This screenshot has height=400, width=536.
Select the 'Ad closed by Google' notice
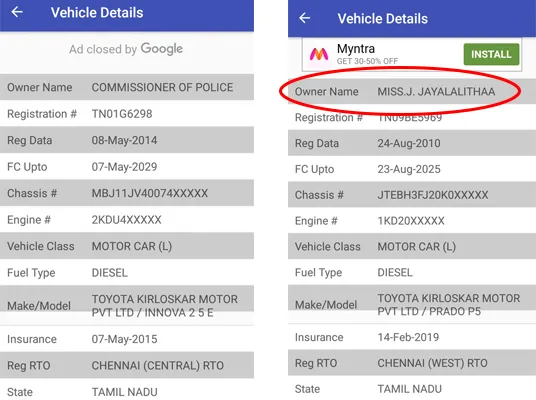click(126, 49)
